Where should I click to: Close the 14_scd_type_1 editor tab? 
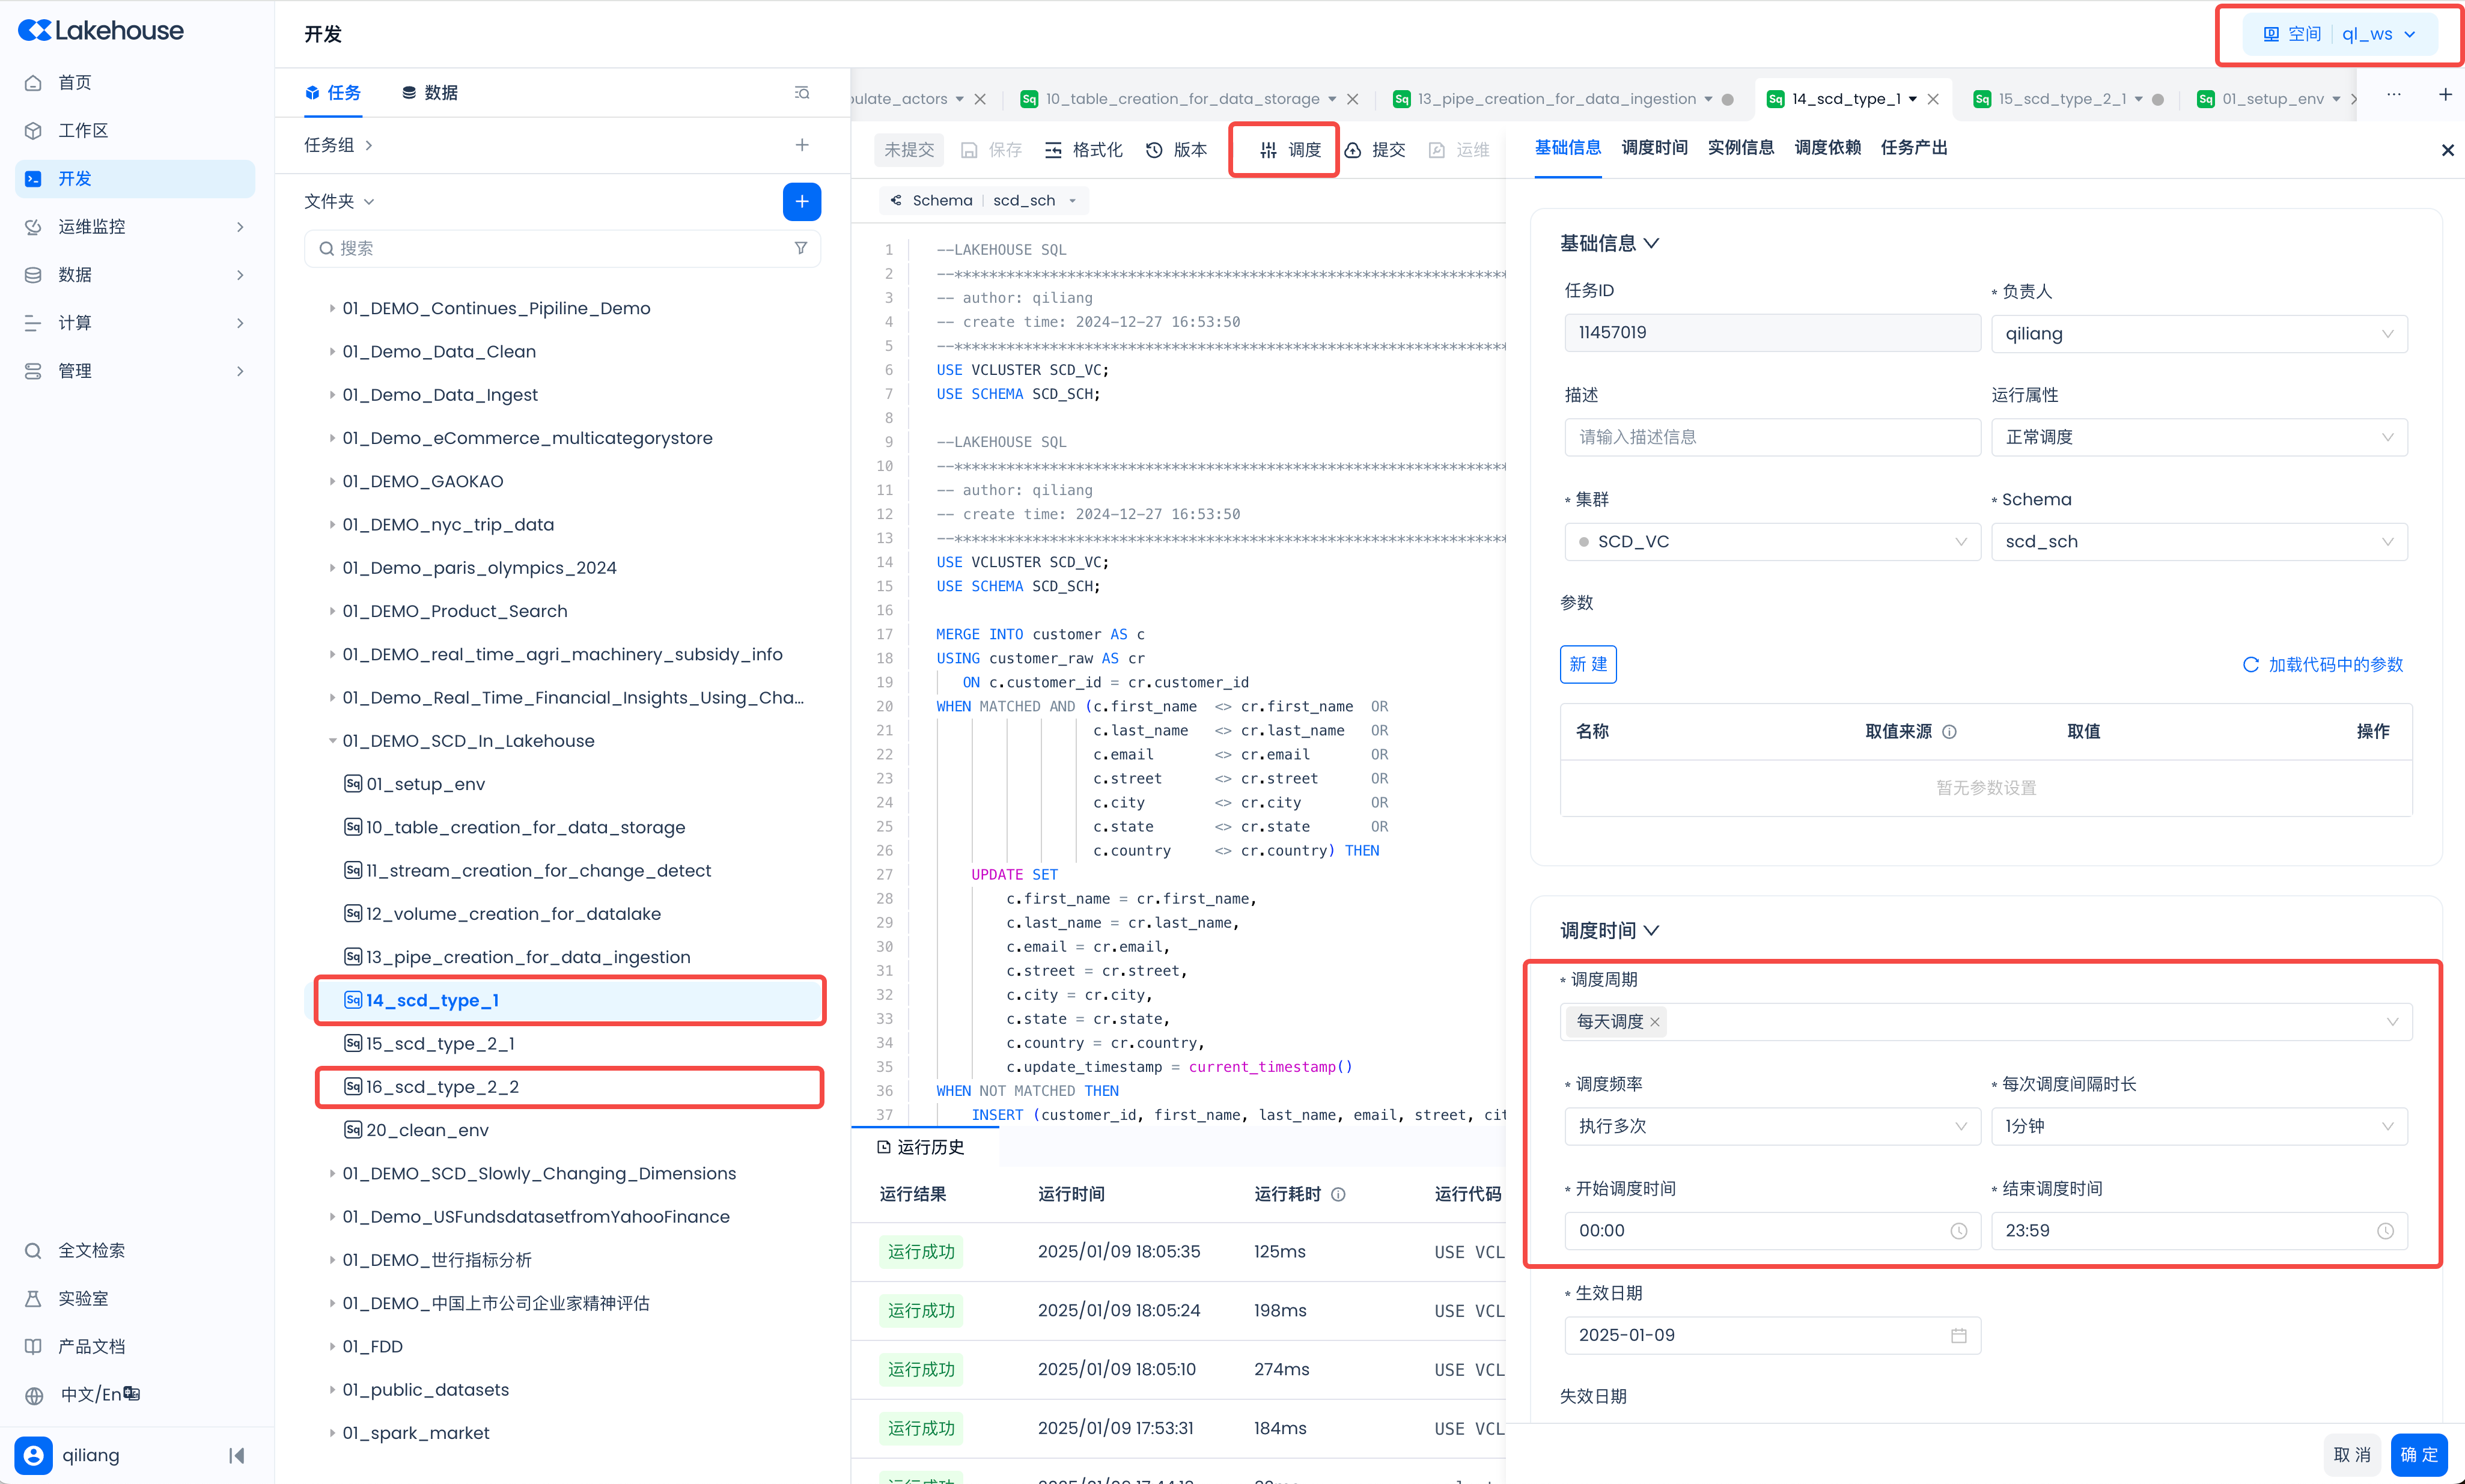coord(1933,99)
